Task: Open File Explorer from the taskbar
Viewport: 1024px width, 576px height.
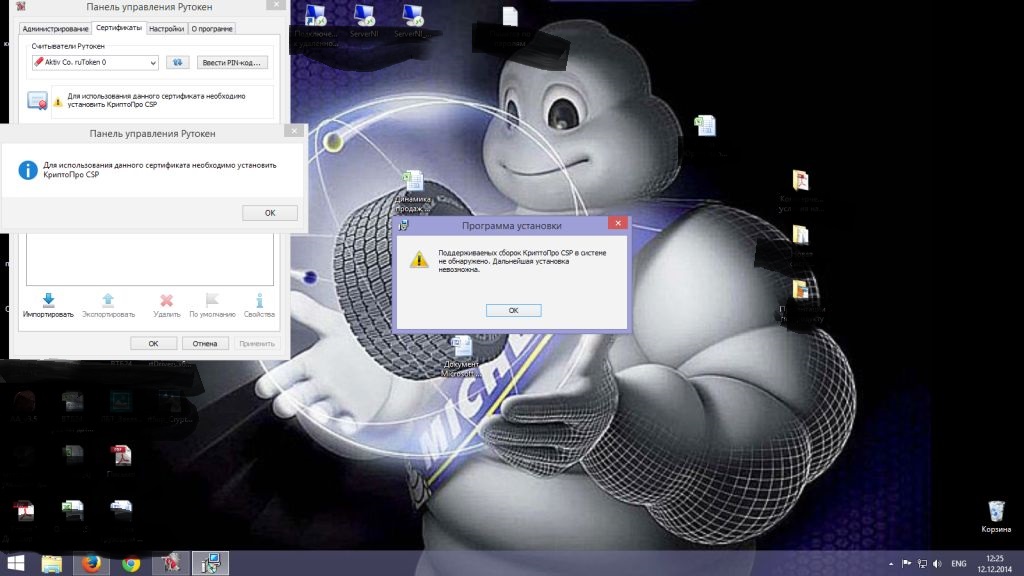Action: (x=53, y=563)
